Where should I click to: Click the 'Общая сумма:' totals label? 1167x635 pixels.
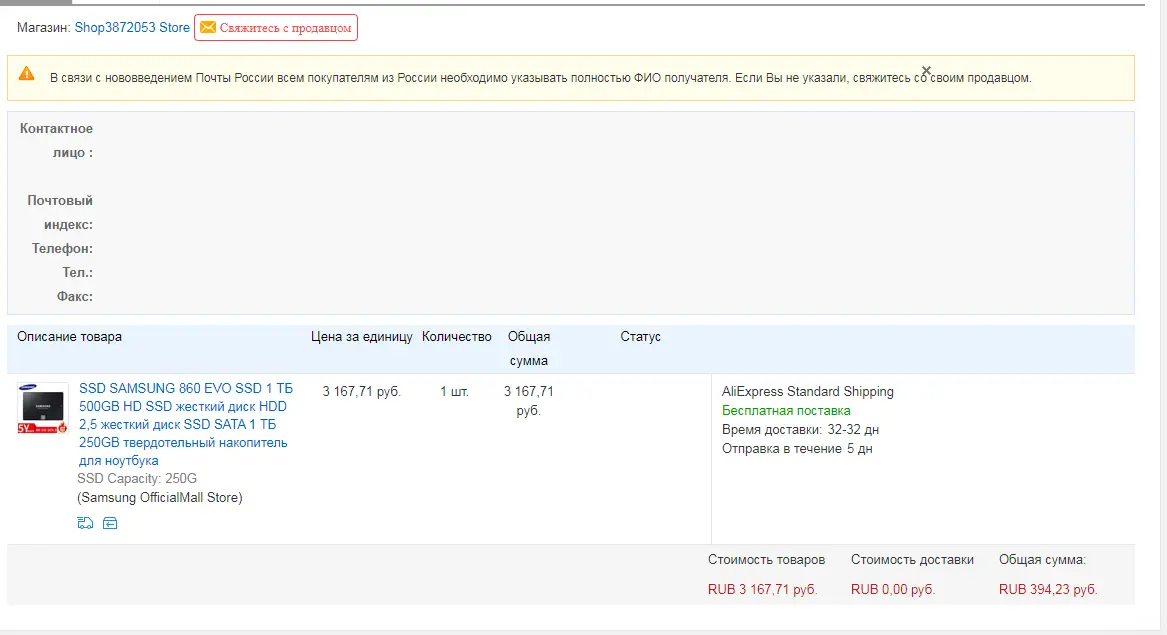1042,560
